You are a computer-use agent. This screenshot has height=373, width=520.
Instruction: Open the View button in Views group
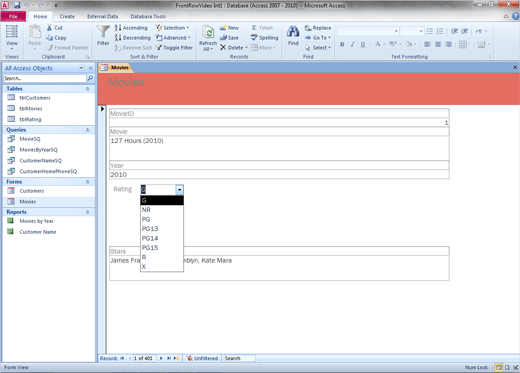tap(11, 37)
